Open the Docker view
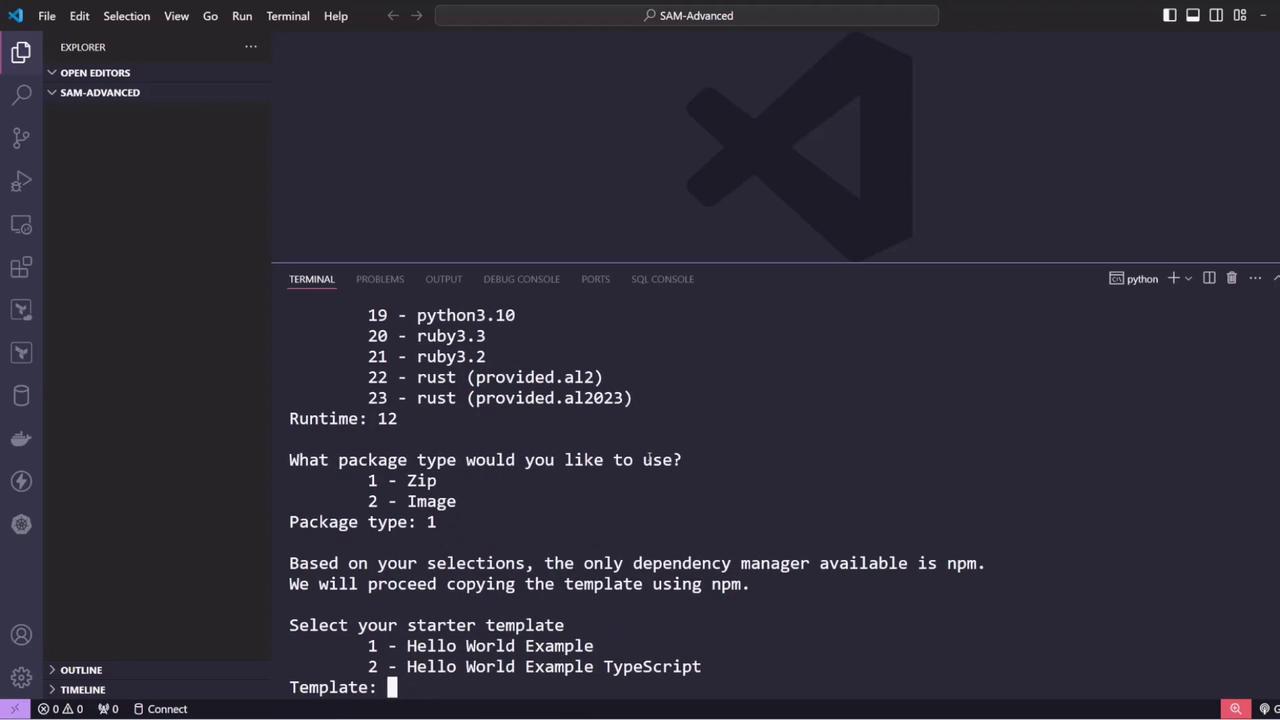This screenshot has height=720, width=1280. 21,438
